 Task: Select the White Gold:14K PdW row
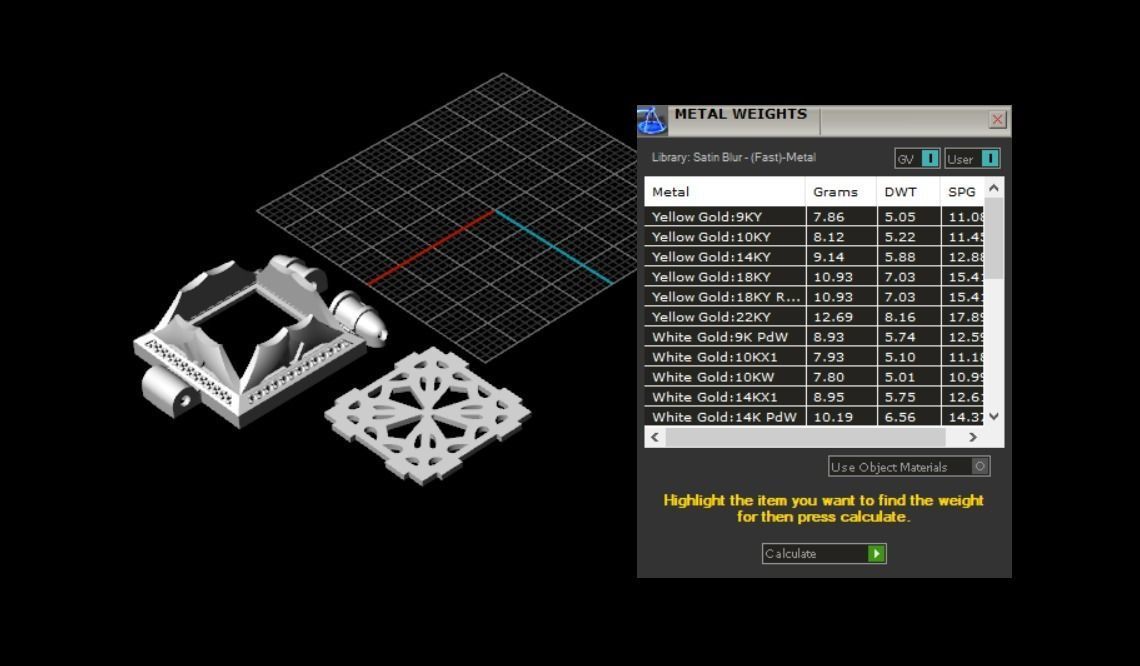pos(814,417)
